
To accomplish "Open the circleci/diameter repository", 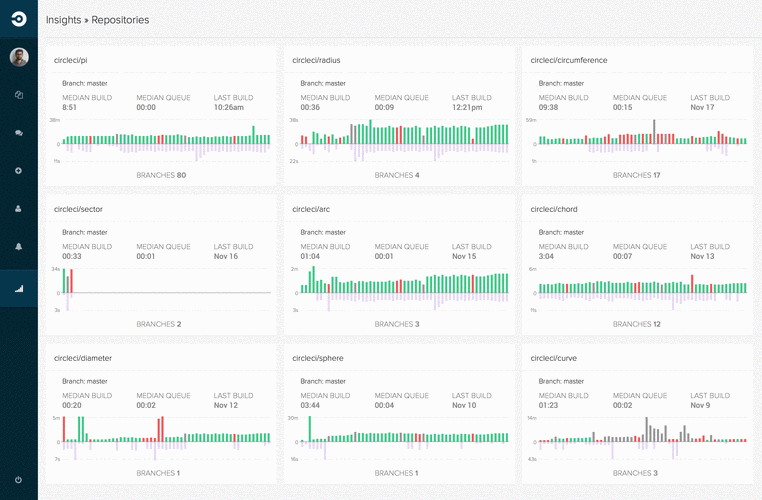I will pos(83,357).
